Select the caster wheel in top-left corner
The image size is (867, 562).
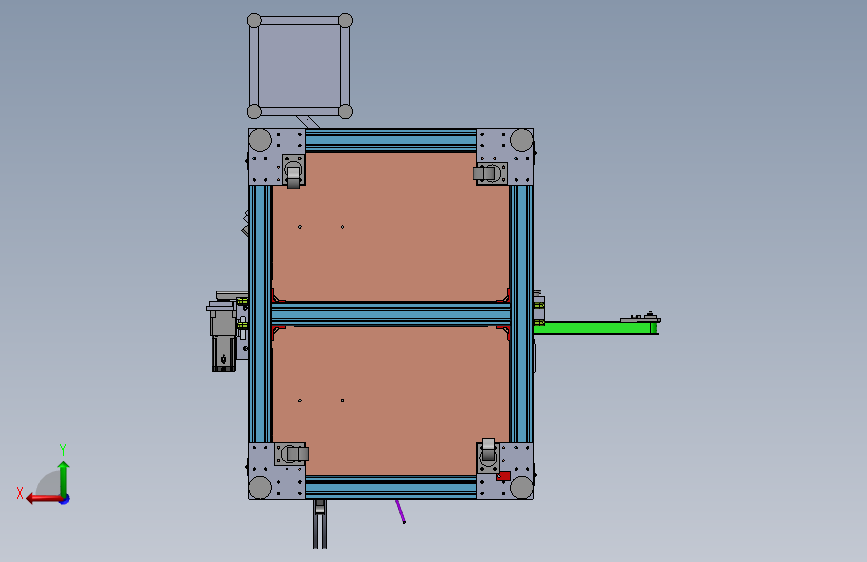pyautogui.click(x=294, y=171)
